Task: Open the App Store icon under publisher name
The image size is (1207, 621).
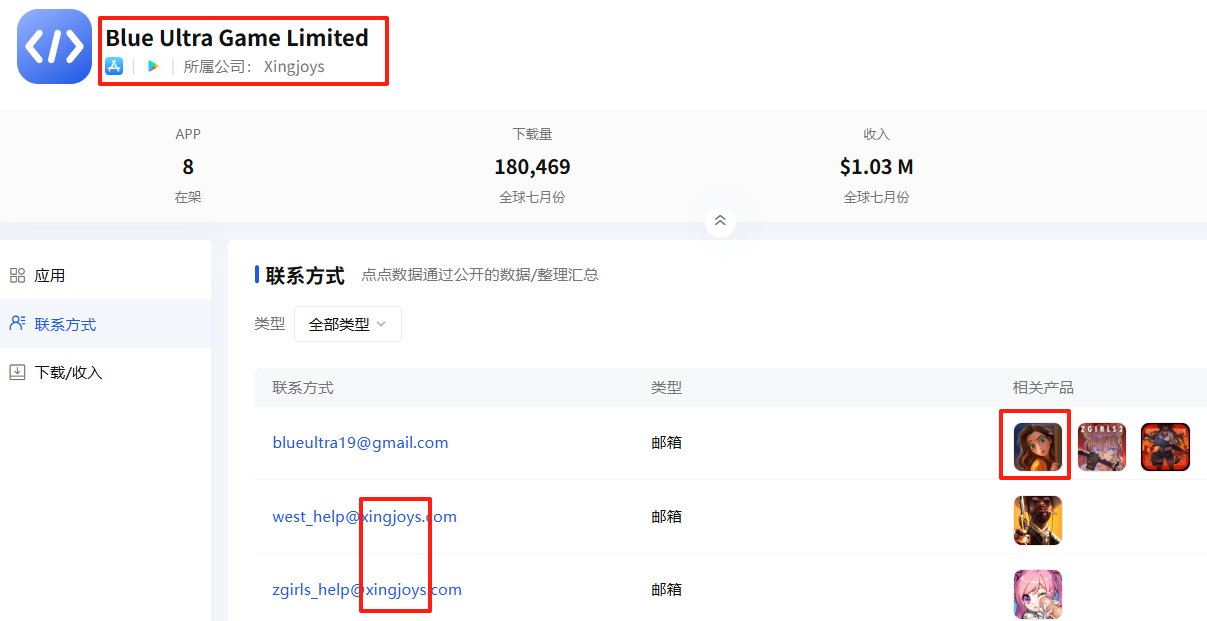Action: [114, 66]
